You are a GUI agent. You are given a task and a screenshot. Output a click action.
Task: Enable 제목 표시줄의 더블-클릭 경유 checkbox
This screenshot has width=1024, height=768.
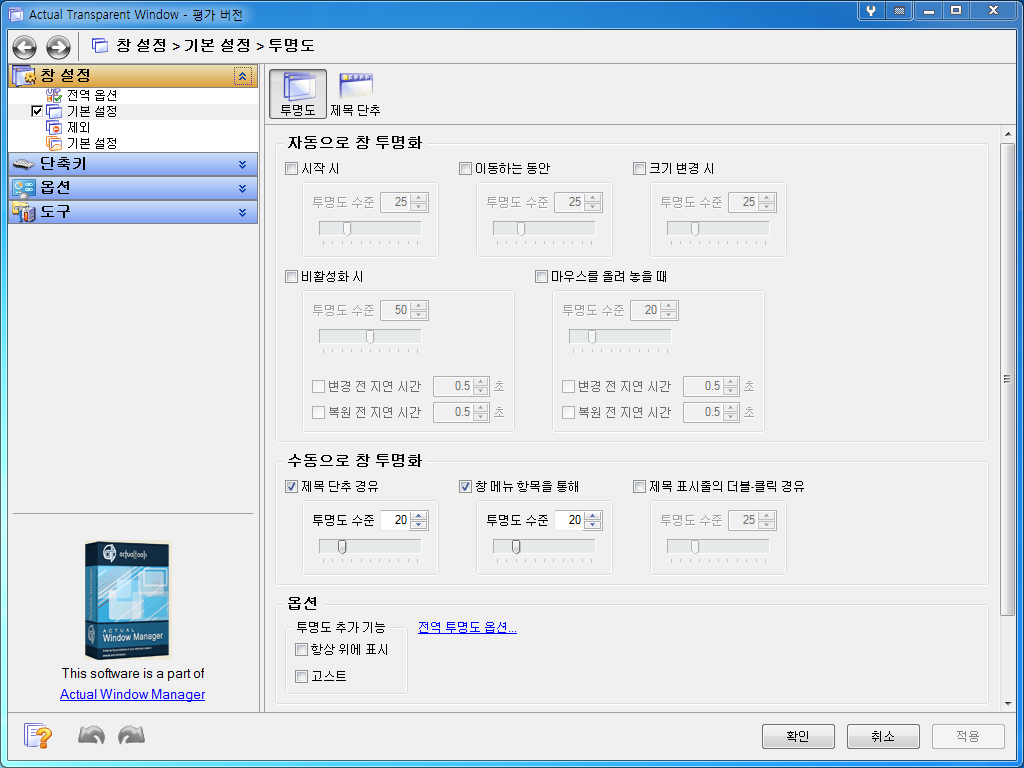tap(639, 487)
